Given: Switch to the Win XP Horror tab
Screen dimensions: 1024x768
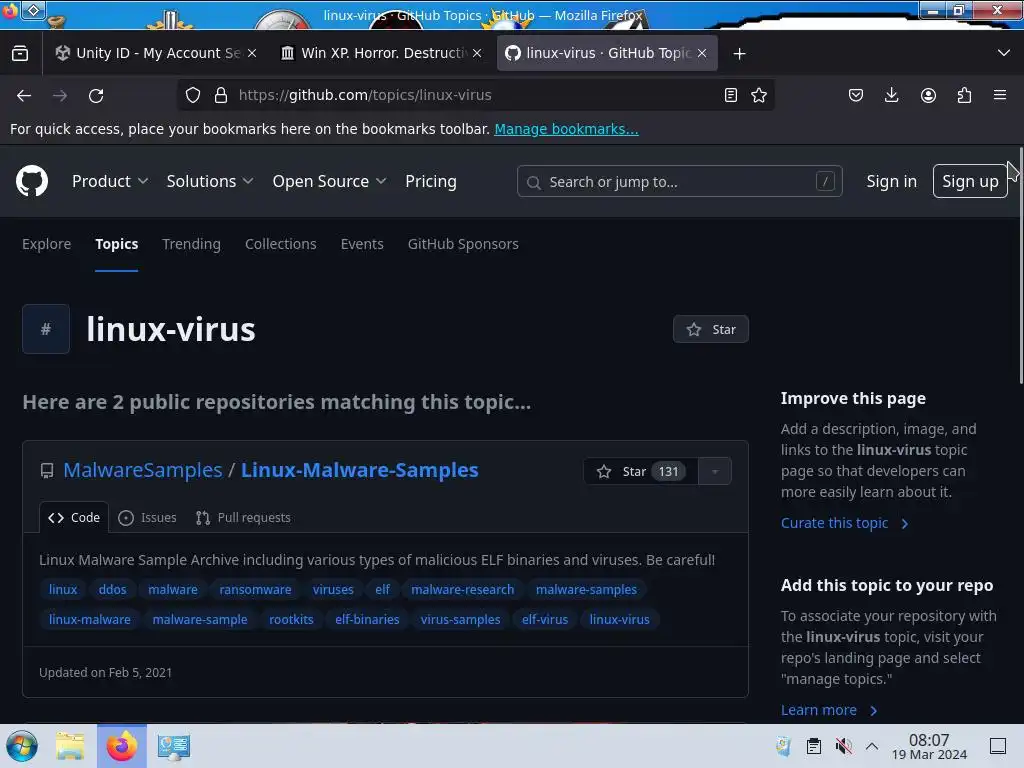Looking at the screenshot, I should point(383,54).
